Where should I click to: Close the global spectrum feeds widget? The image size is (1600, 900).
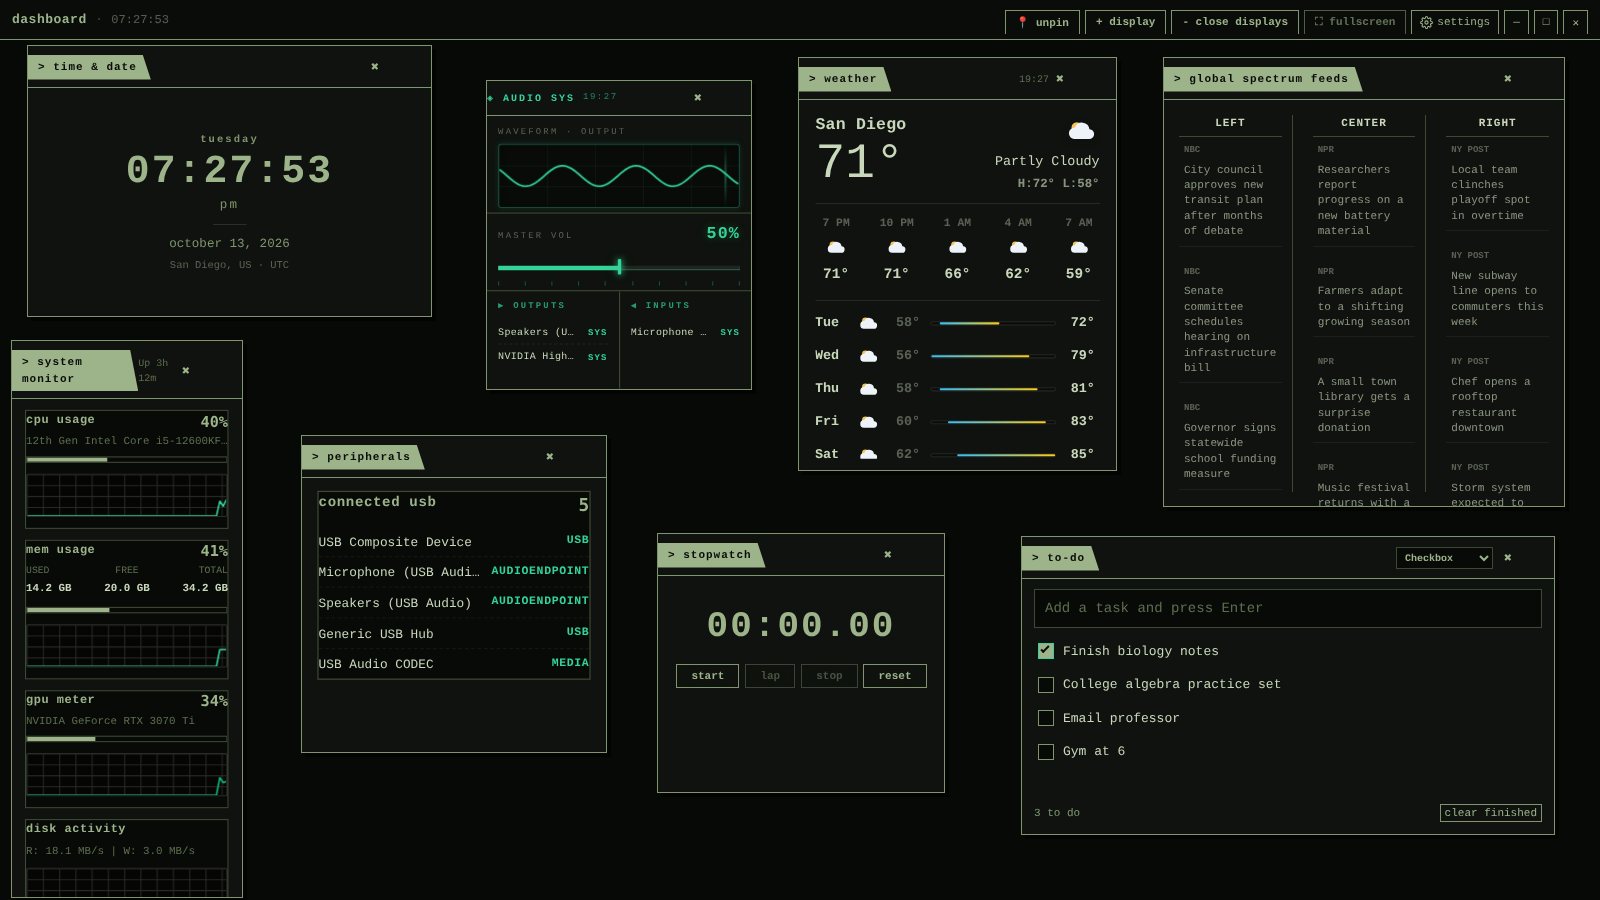1508,79
